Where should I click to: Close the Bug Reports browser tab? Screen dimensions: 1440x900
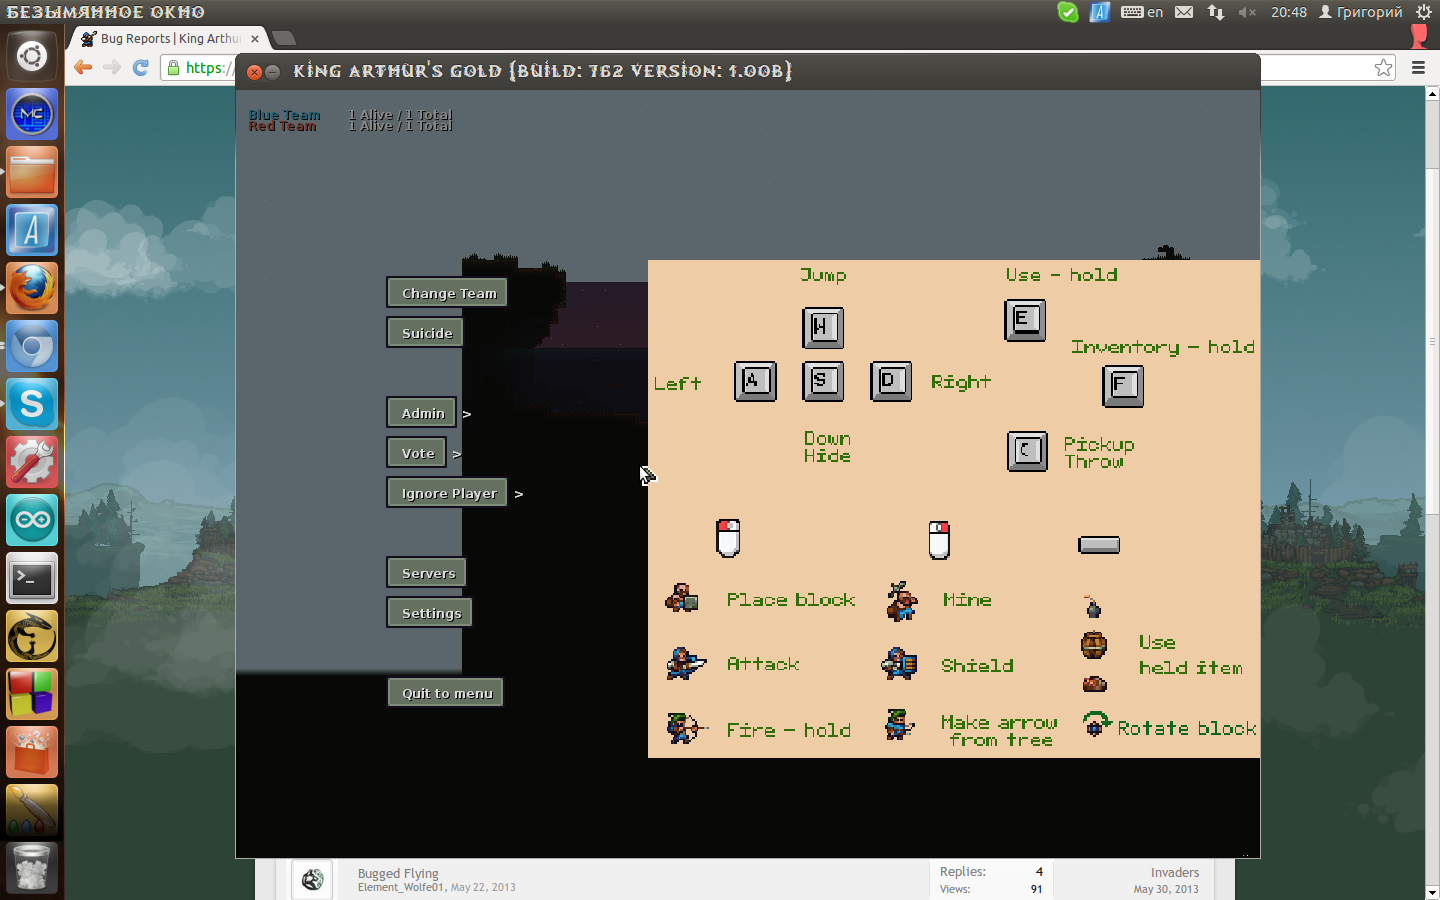click(255, 39)
